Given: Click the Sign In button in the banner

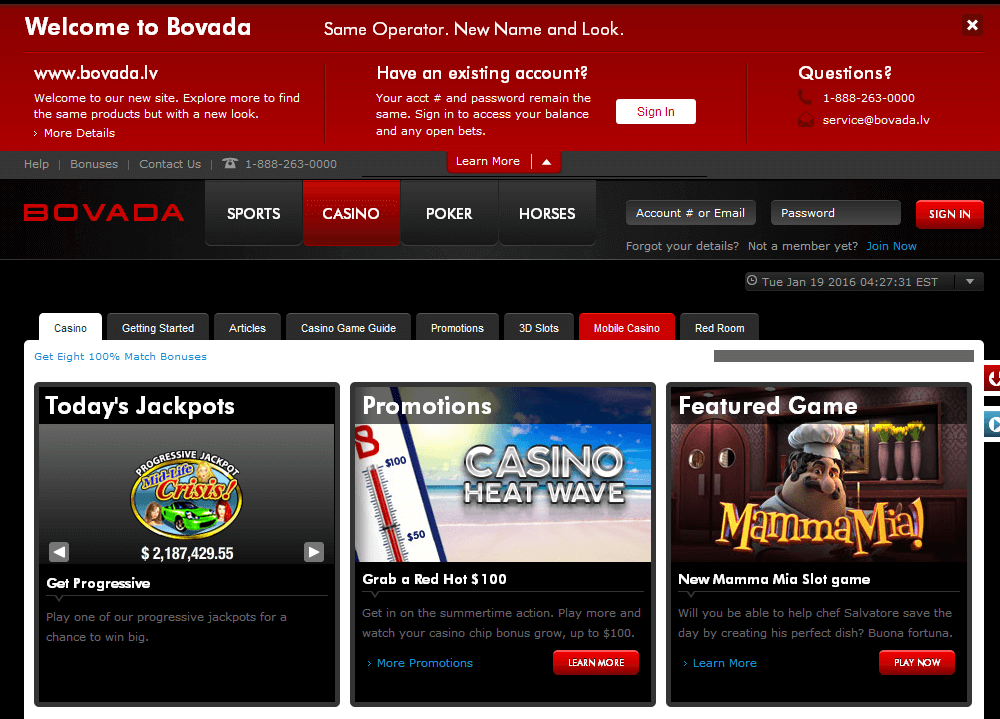Looking at the screenshot, I should pyautogui.click(x=655, y=111).
